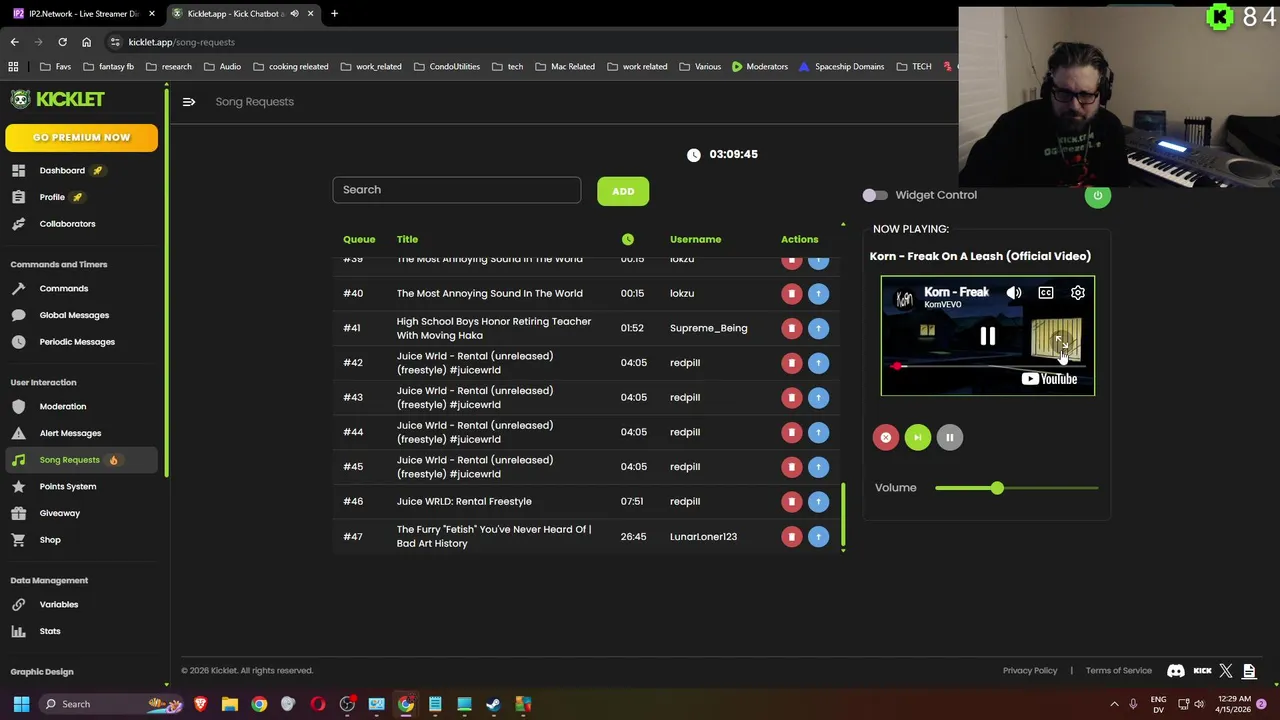
Task: Sort by the Username column header
Action: pyautogui.click(x=695, y=239)
